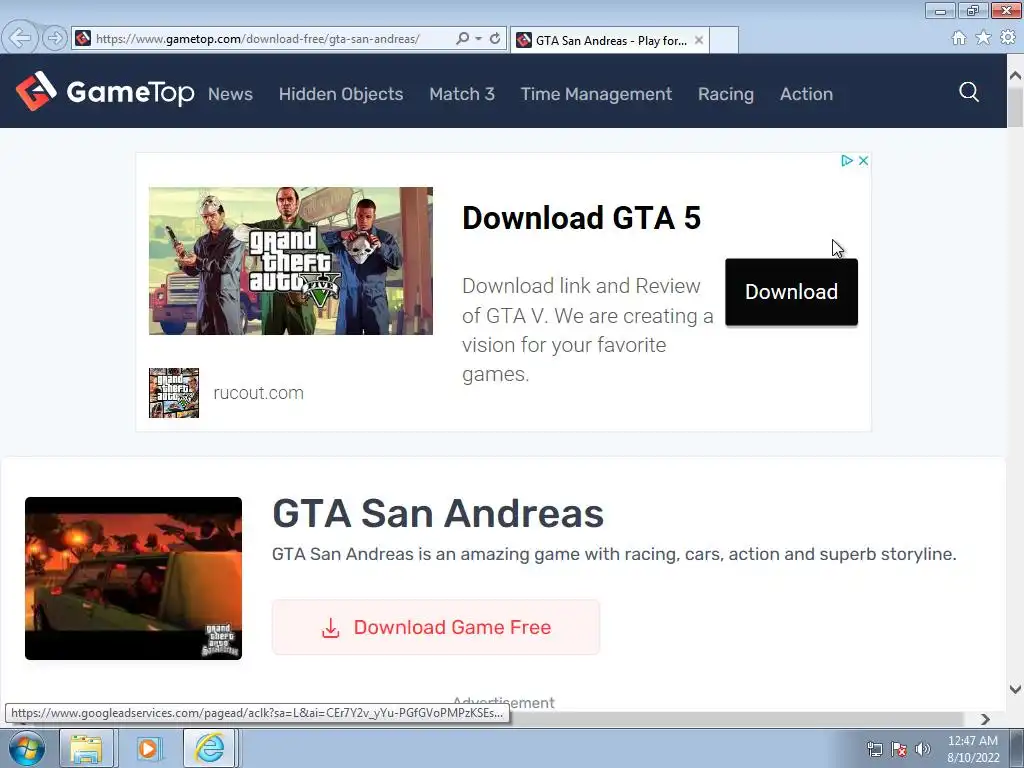This screenshot has height=768, width=1024.
Task: Click the rucout.com advertiser link
Action: point(259,393)
